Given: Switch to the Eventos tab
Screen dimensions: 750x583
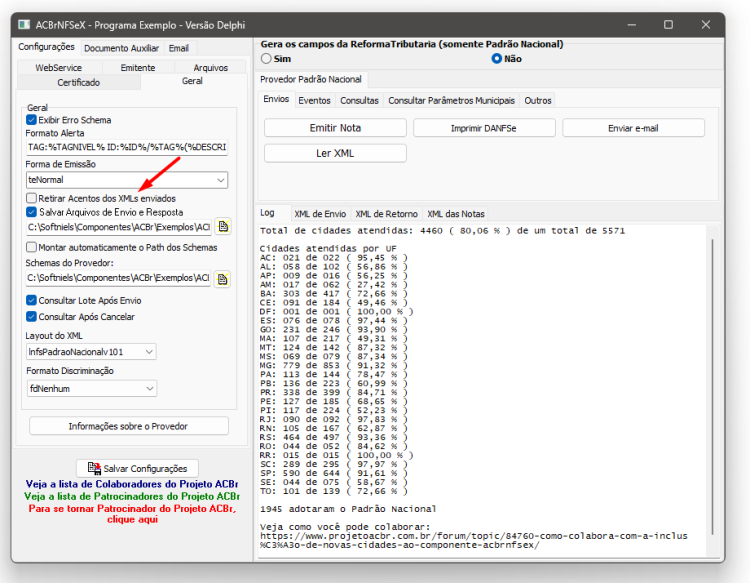Looking at the screenshot, I should [x=314, y=101].
